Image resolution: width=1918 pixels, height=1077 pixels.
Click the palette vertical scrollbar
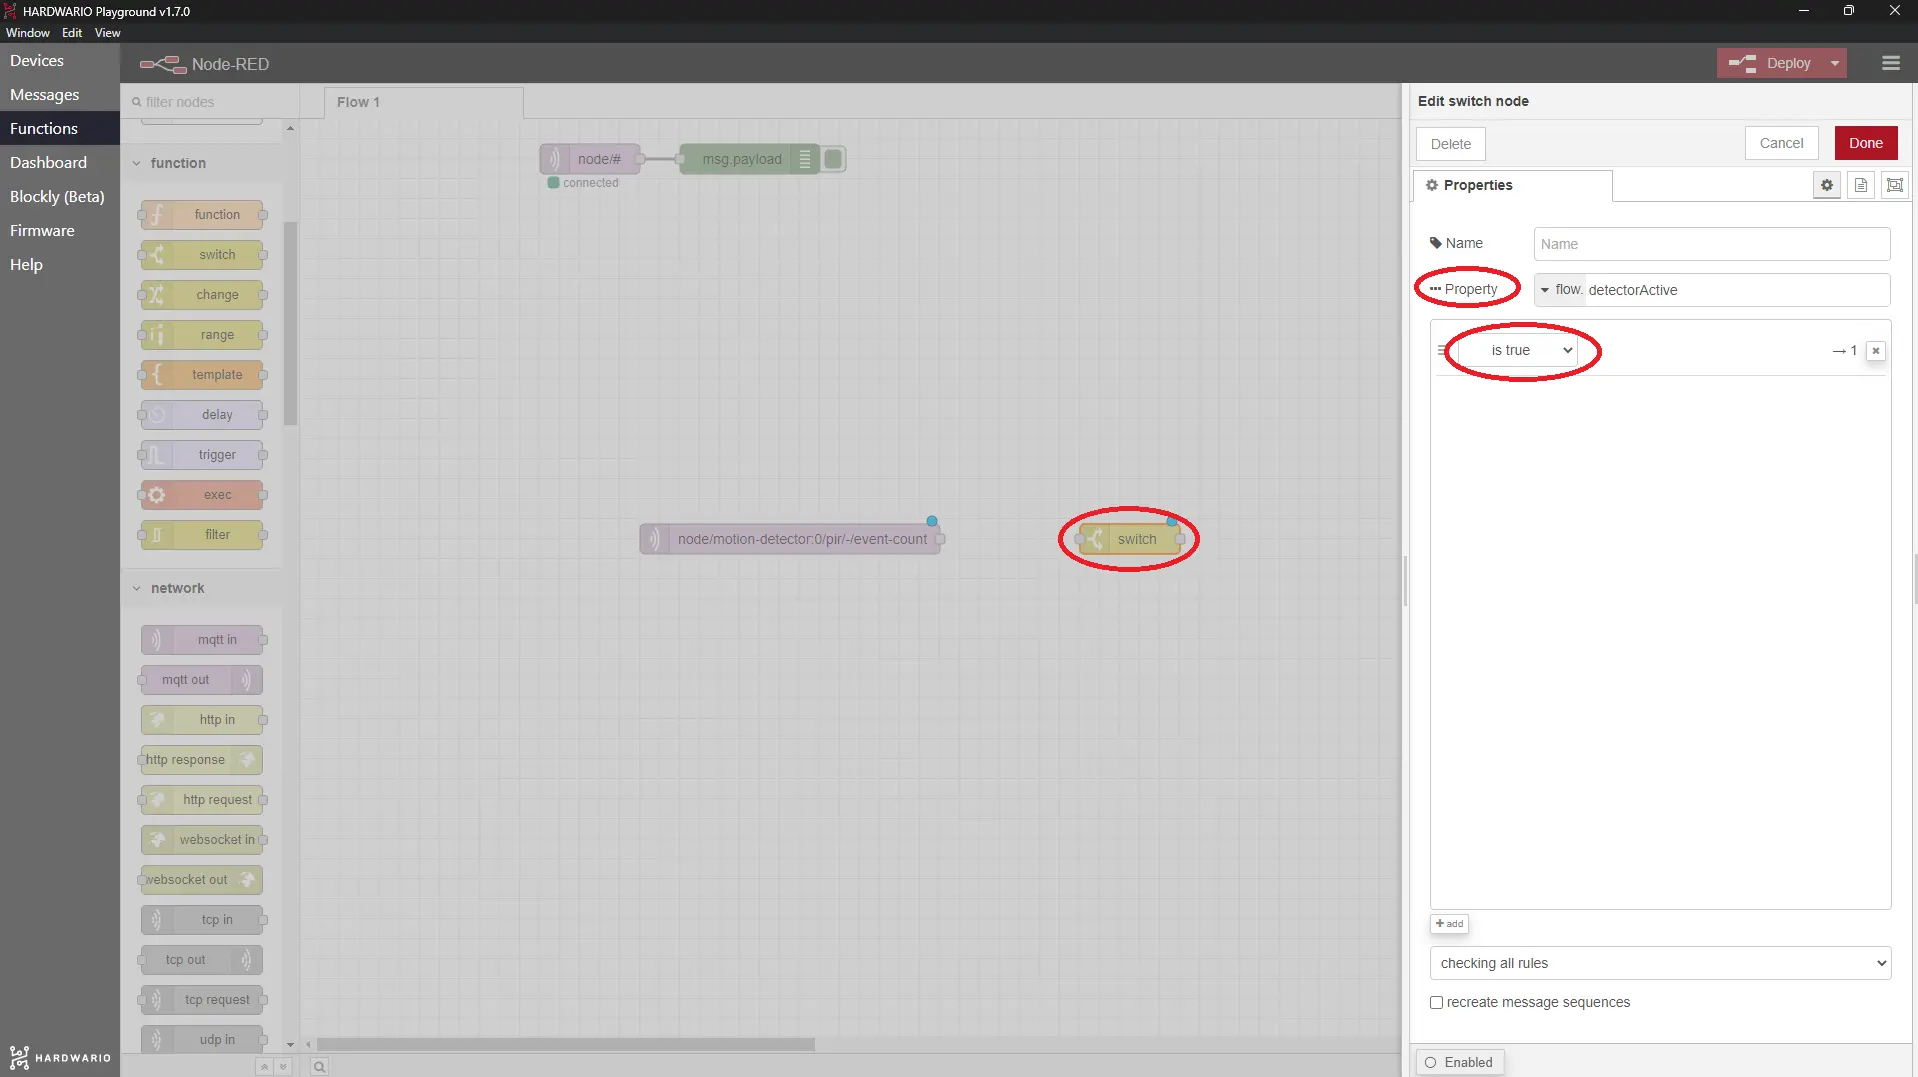coord(290,323)
